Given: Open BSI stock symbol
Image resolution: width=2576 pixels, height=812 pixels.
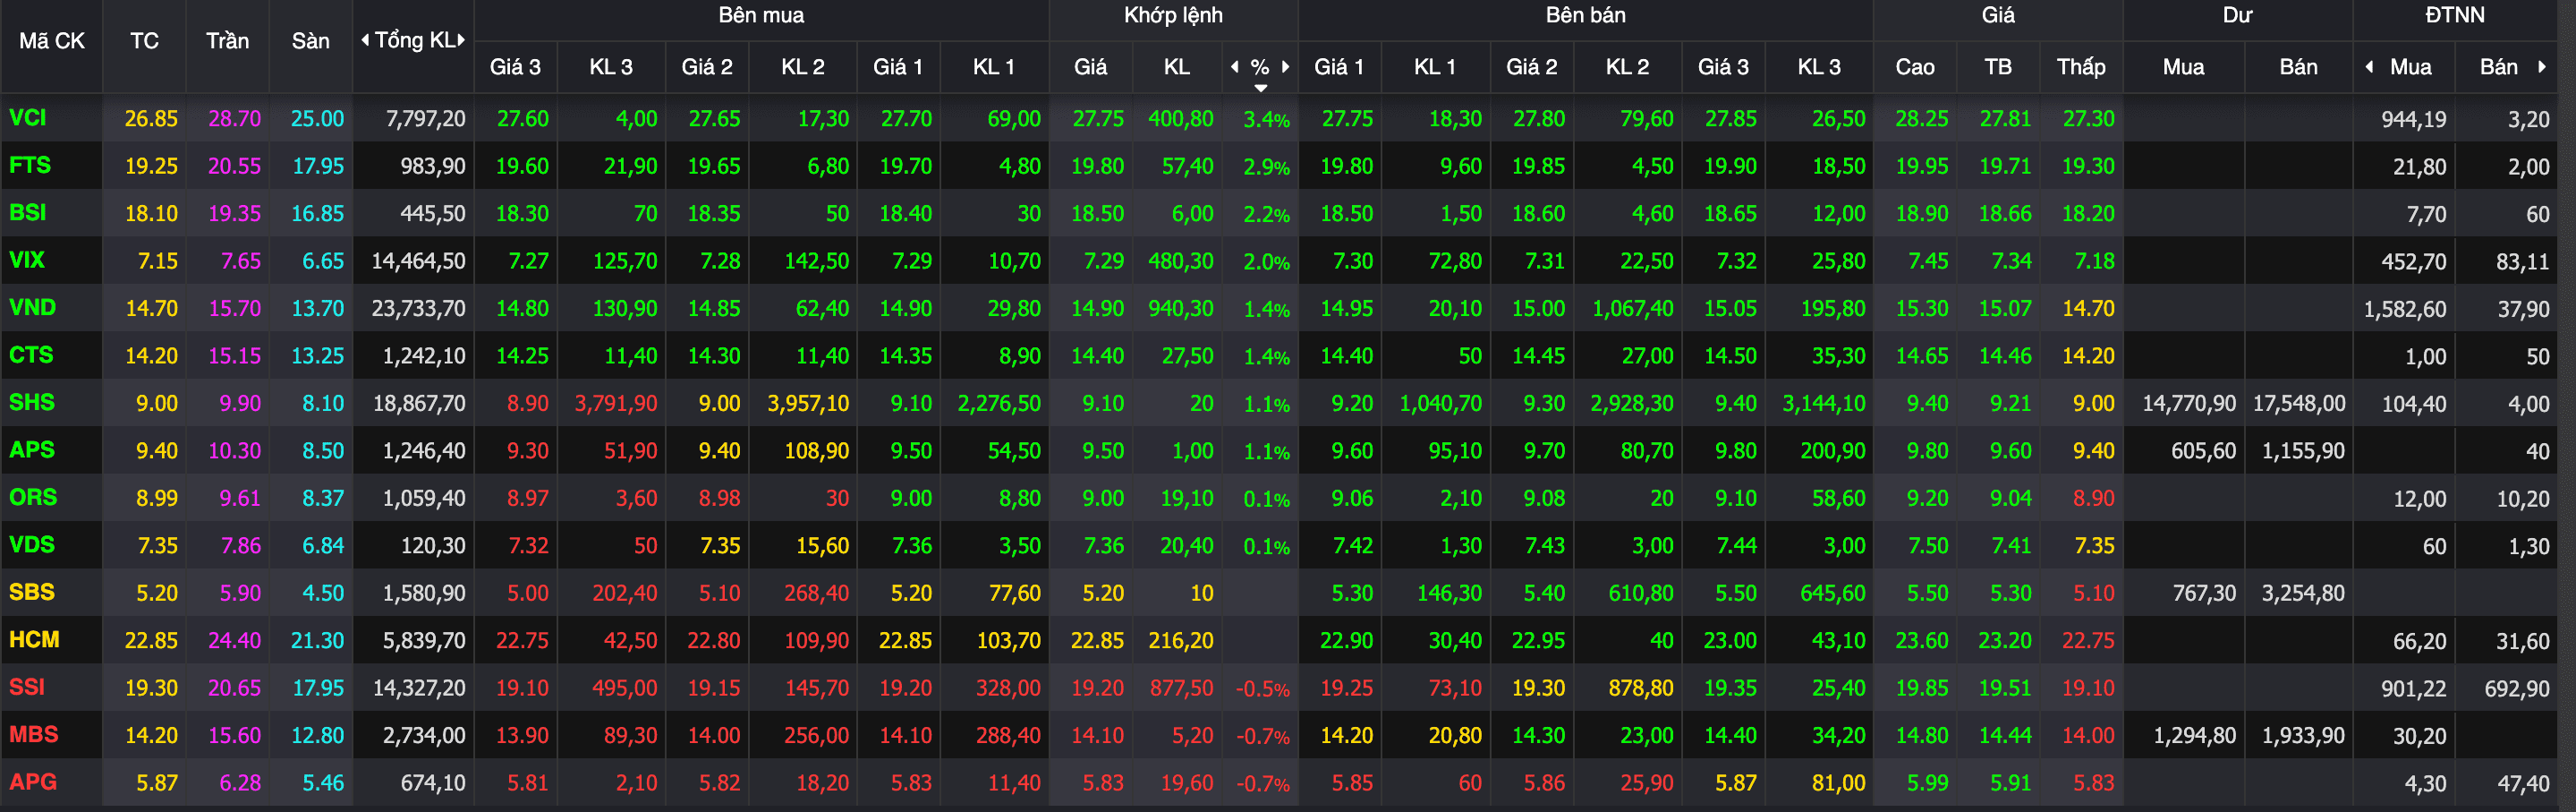Looking at the screenshot, I should point(28,213).
